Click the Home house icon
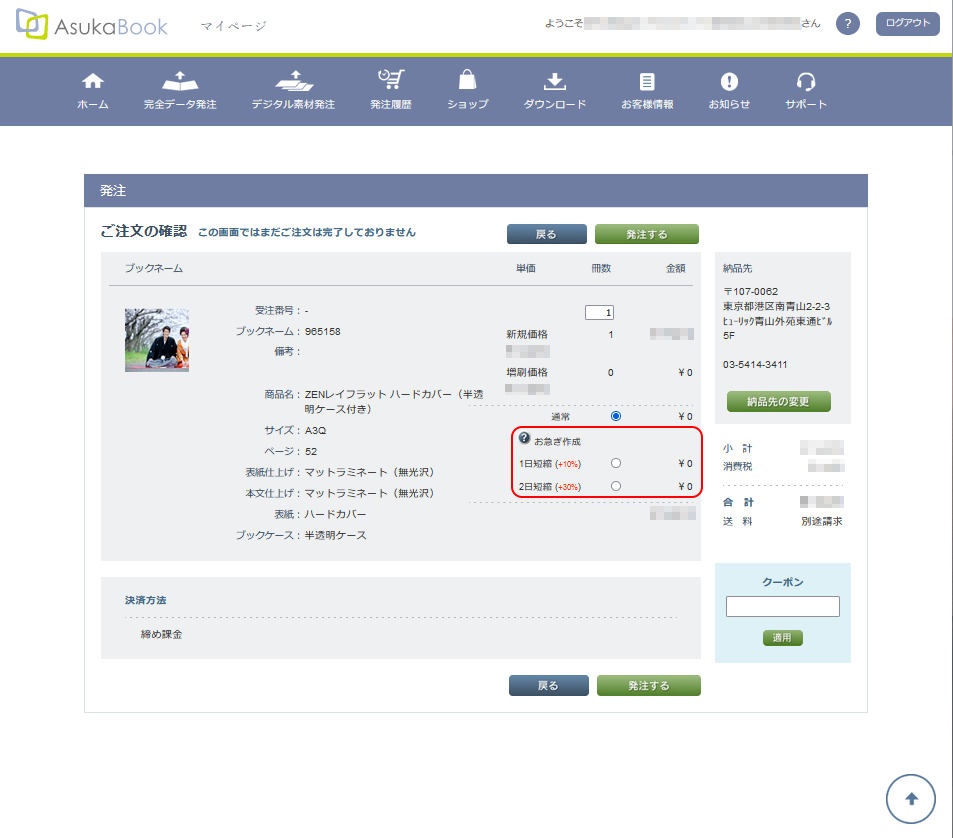The image size is (953, 838). point(93,82)
